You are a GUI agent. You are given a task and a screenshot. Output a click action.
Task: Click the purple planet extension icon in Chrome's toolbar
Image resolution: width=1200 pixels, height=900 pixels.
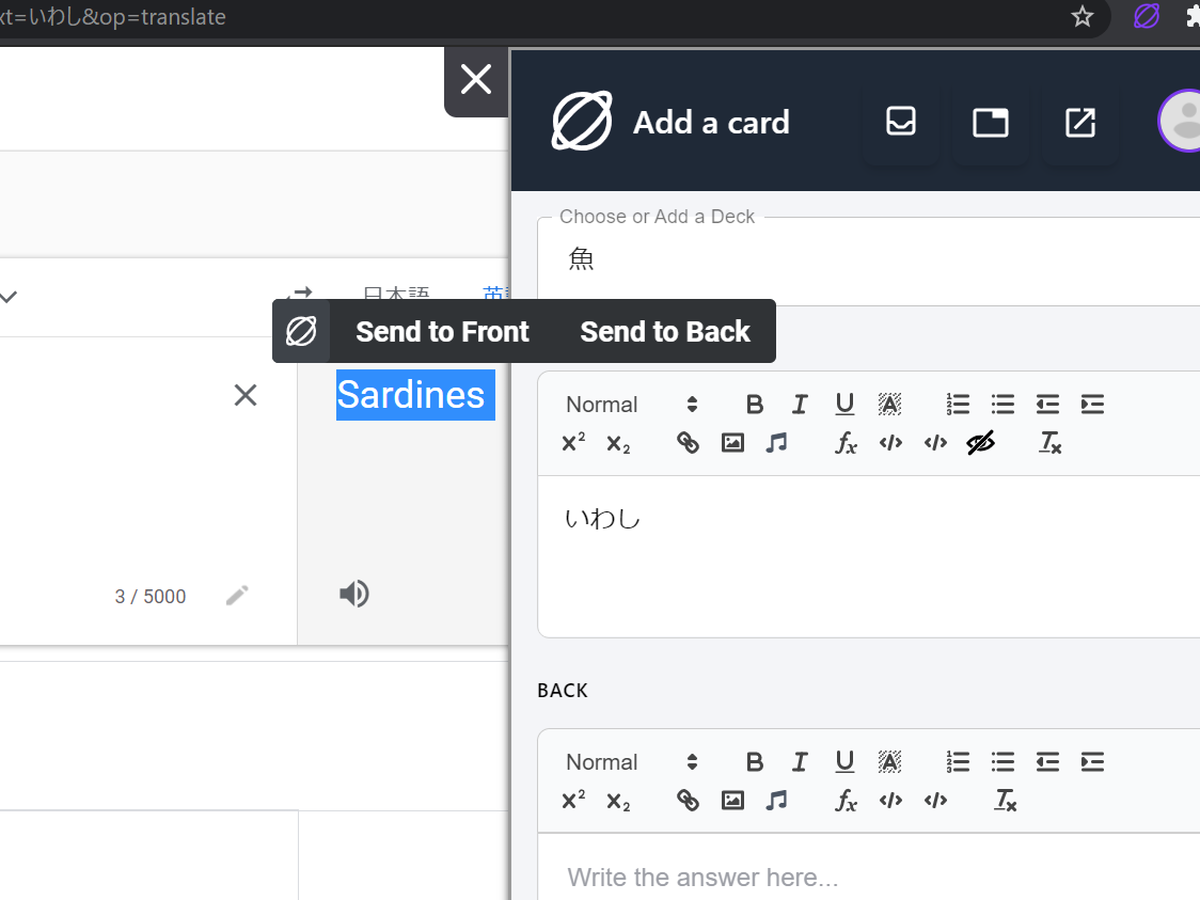1146,17
